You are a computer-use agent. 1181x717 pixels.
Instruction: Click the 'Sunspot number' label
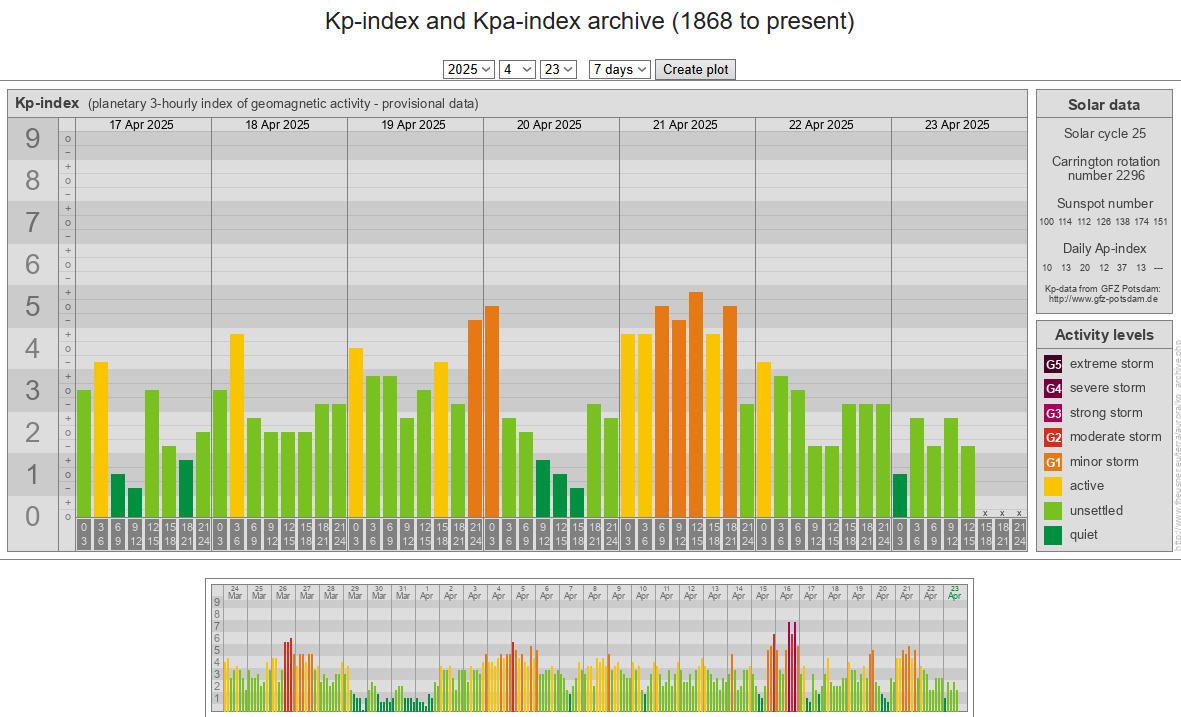pyautogui.click(x=1105, y=203)
